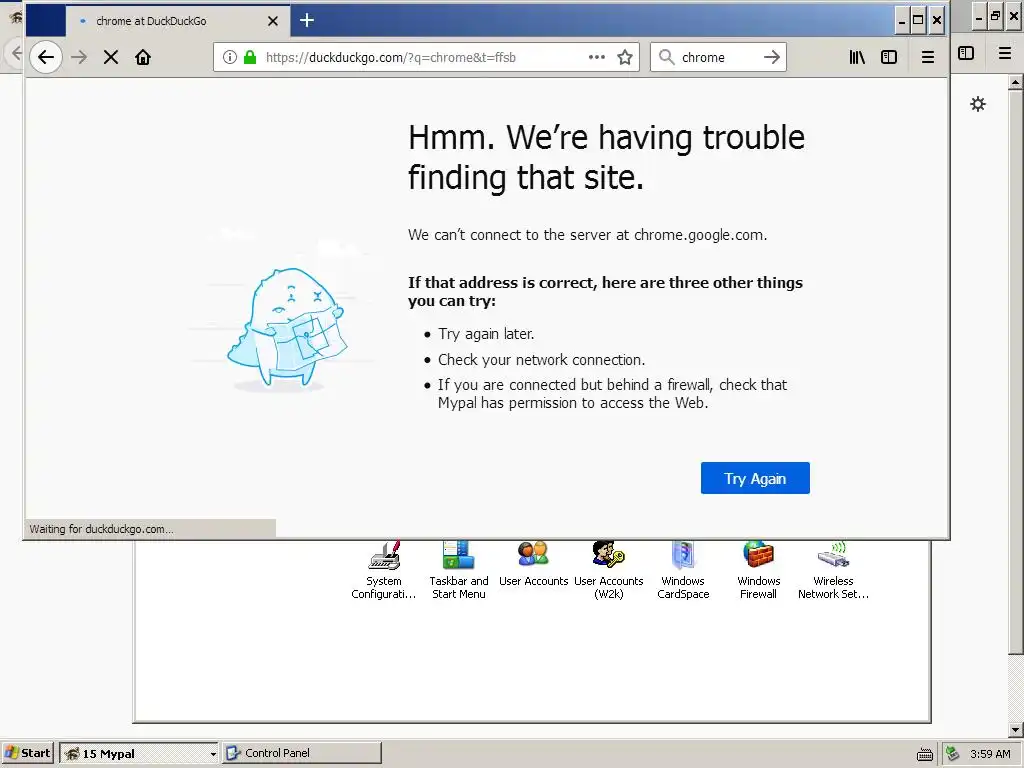1024x768 pixels.
Task: Open Taskbar and Start Menu item
Action: 458,571
